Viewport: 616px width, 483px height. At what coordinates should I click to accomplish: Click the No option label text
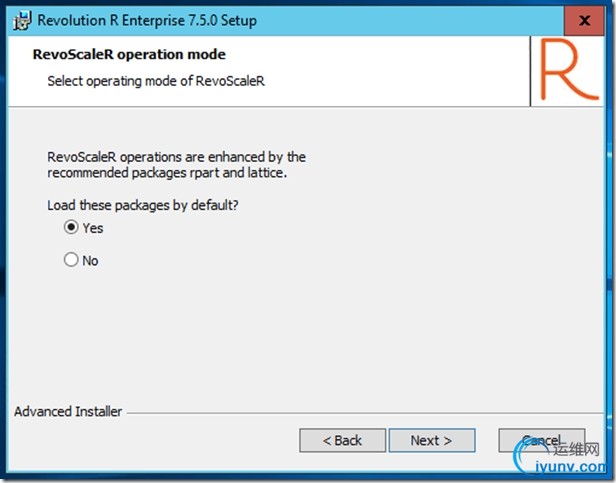[91, 261]
